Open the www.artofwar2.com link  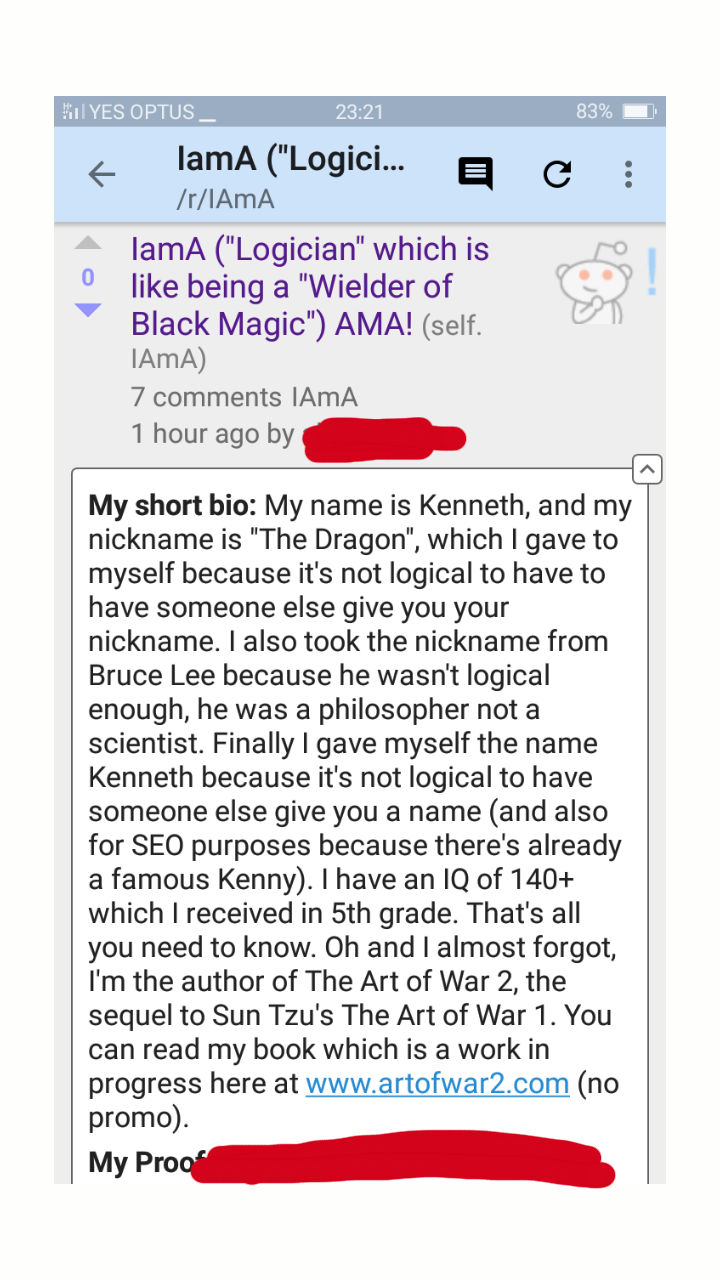[437, 1083]
